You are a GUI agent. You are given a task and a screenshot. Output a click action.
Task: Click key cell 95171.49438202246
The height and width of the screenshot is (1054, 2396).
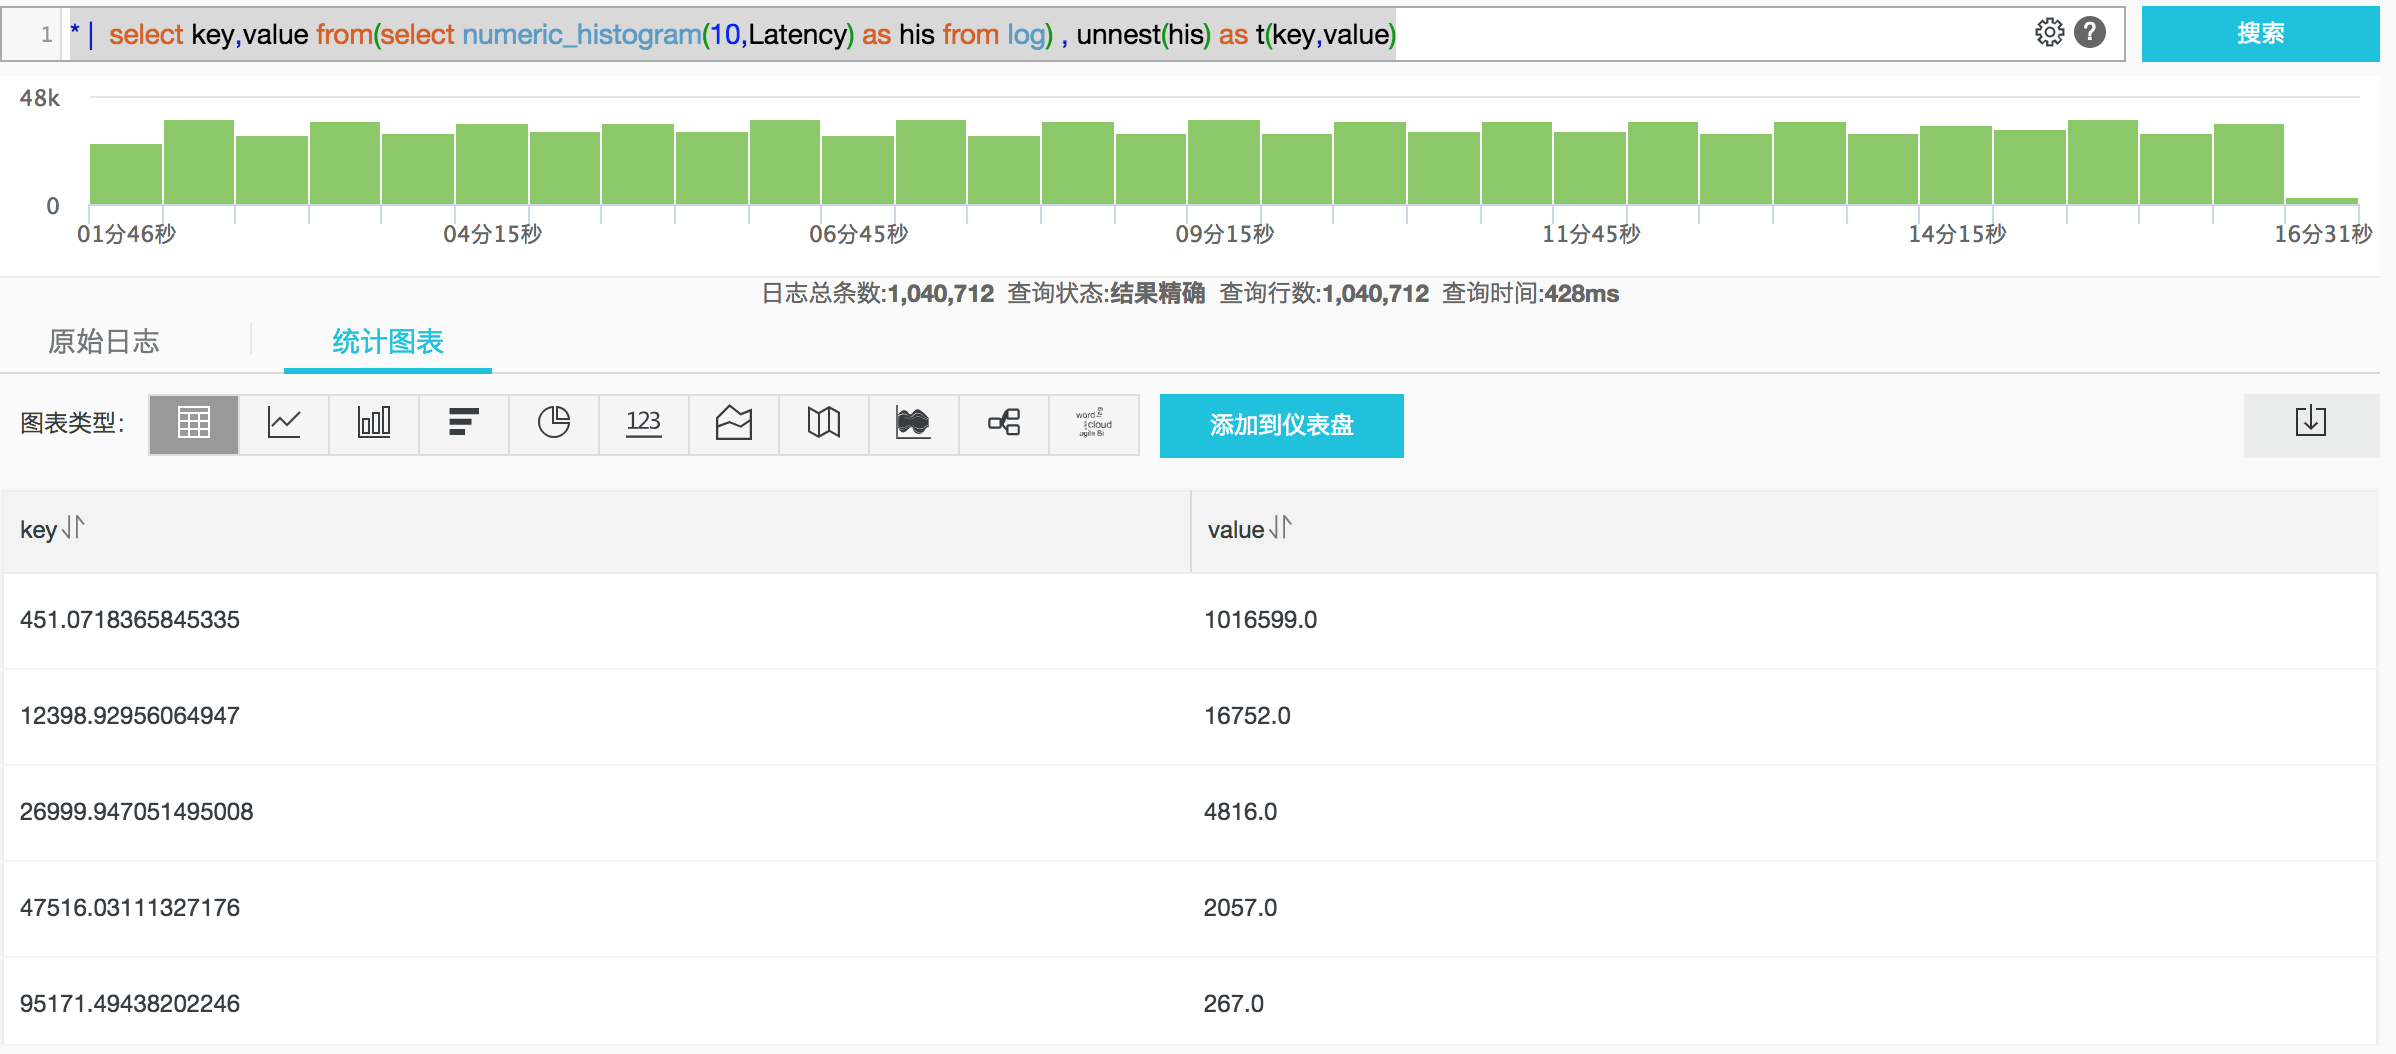tap(130, 1004)
